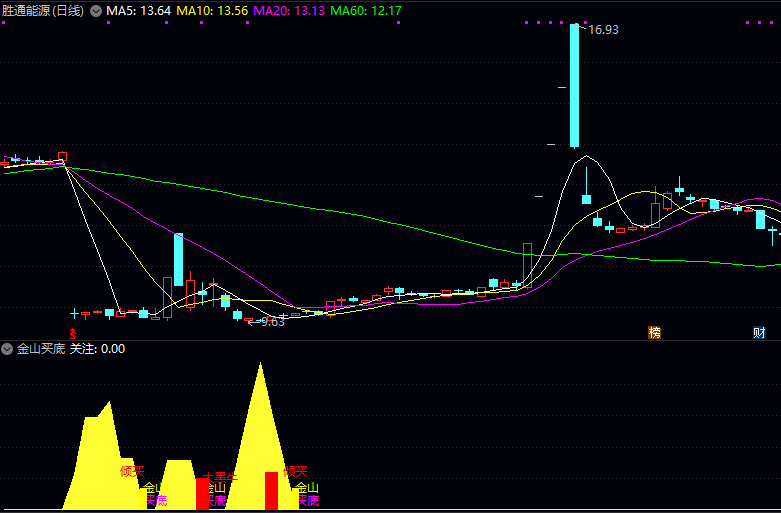781x513 pixels.
Task: Click the MA20: 13.13 indicator label
Action: [289, 11]
